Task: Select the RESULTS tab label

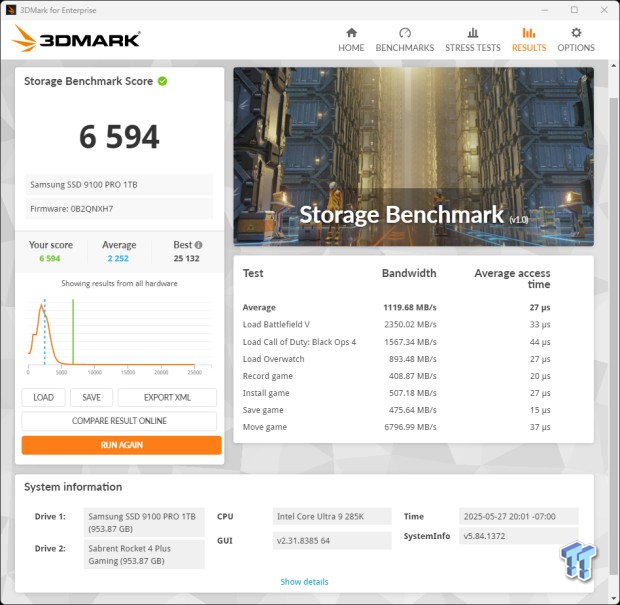Action: pyautogui.click(x=529, y=48)
